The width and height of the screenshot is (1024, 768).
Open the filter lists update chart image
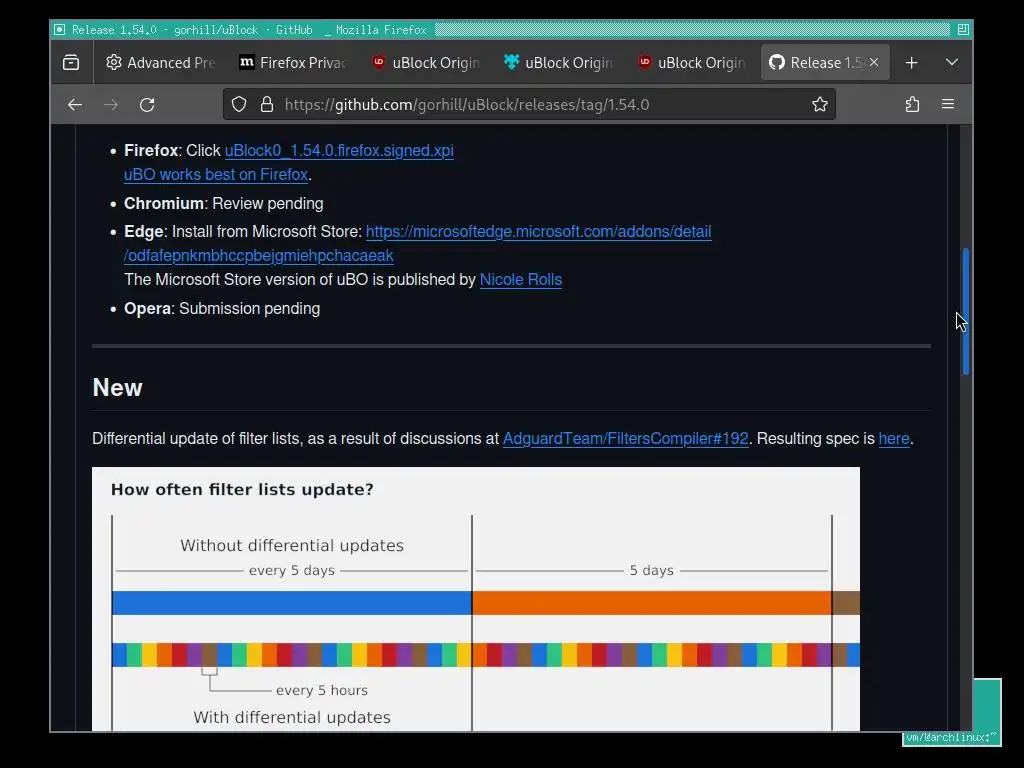pos(475,599)
